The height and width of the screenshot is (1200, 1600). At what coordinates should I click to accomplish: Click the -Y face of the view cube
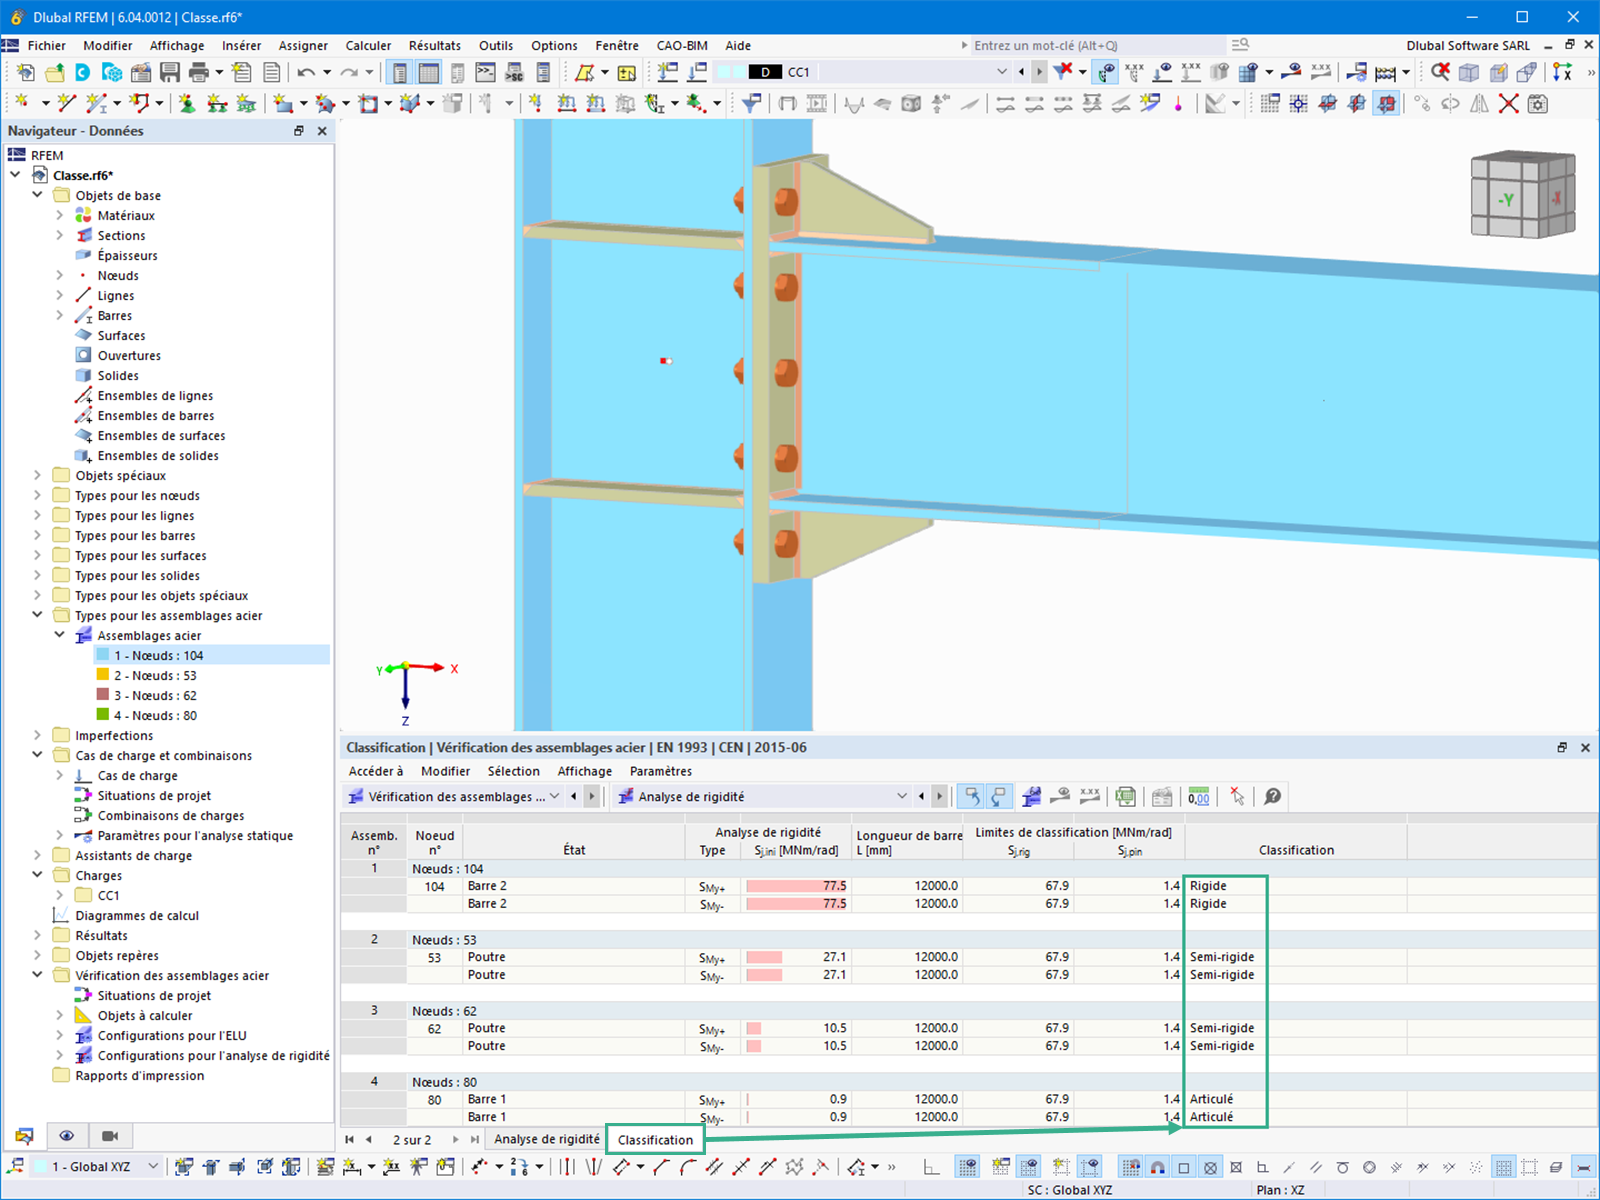point(1506,200)
